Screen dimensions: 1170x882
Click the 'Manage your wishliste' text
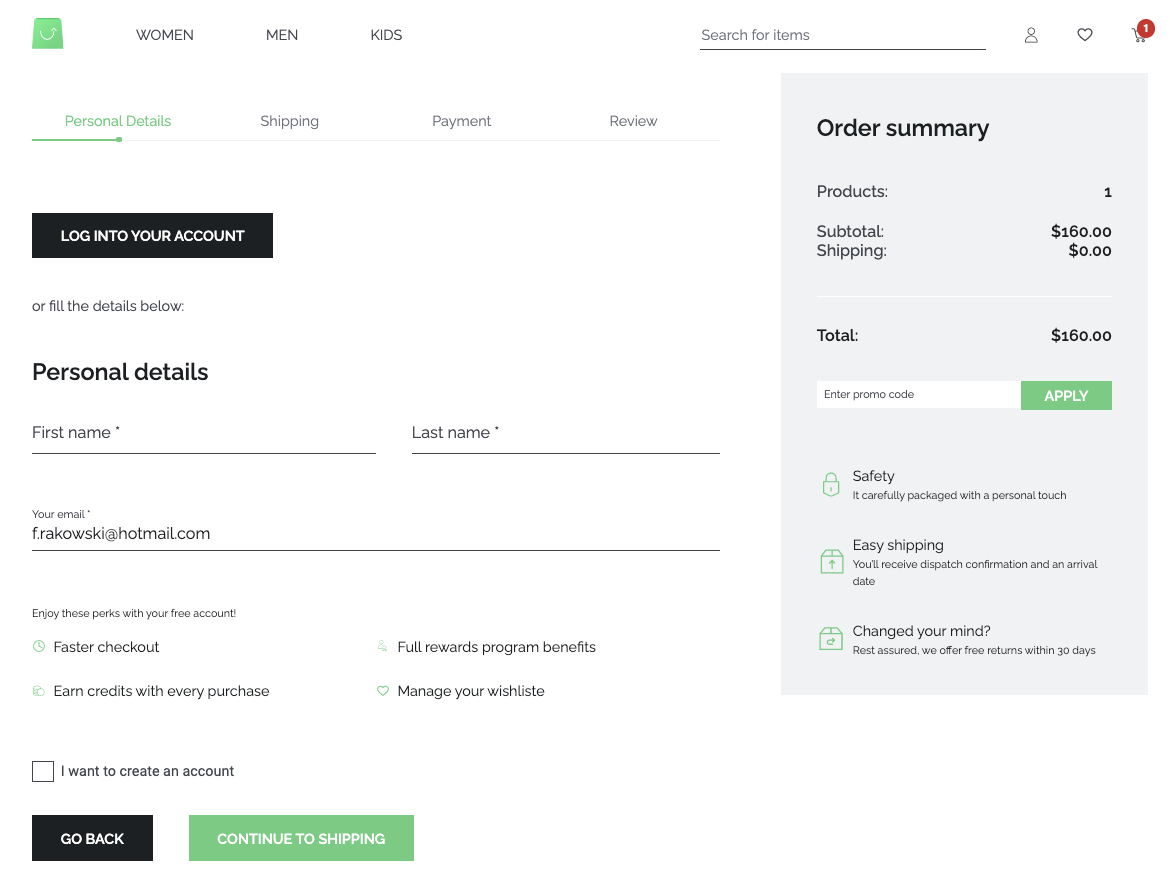pyautogui.click(x=471, y=691)
